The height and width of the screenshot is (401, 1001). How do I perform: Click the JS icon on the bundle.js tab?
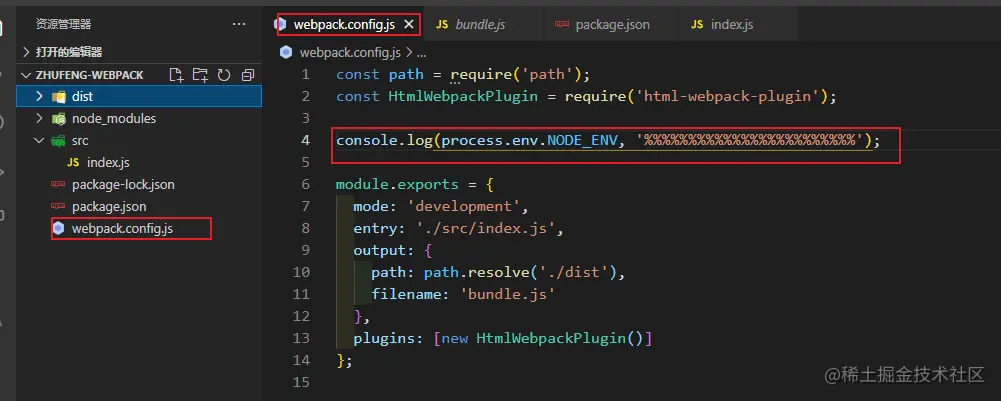click(x=442, y=25)
